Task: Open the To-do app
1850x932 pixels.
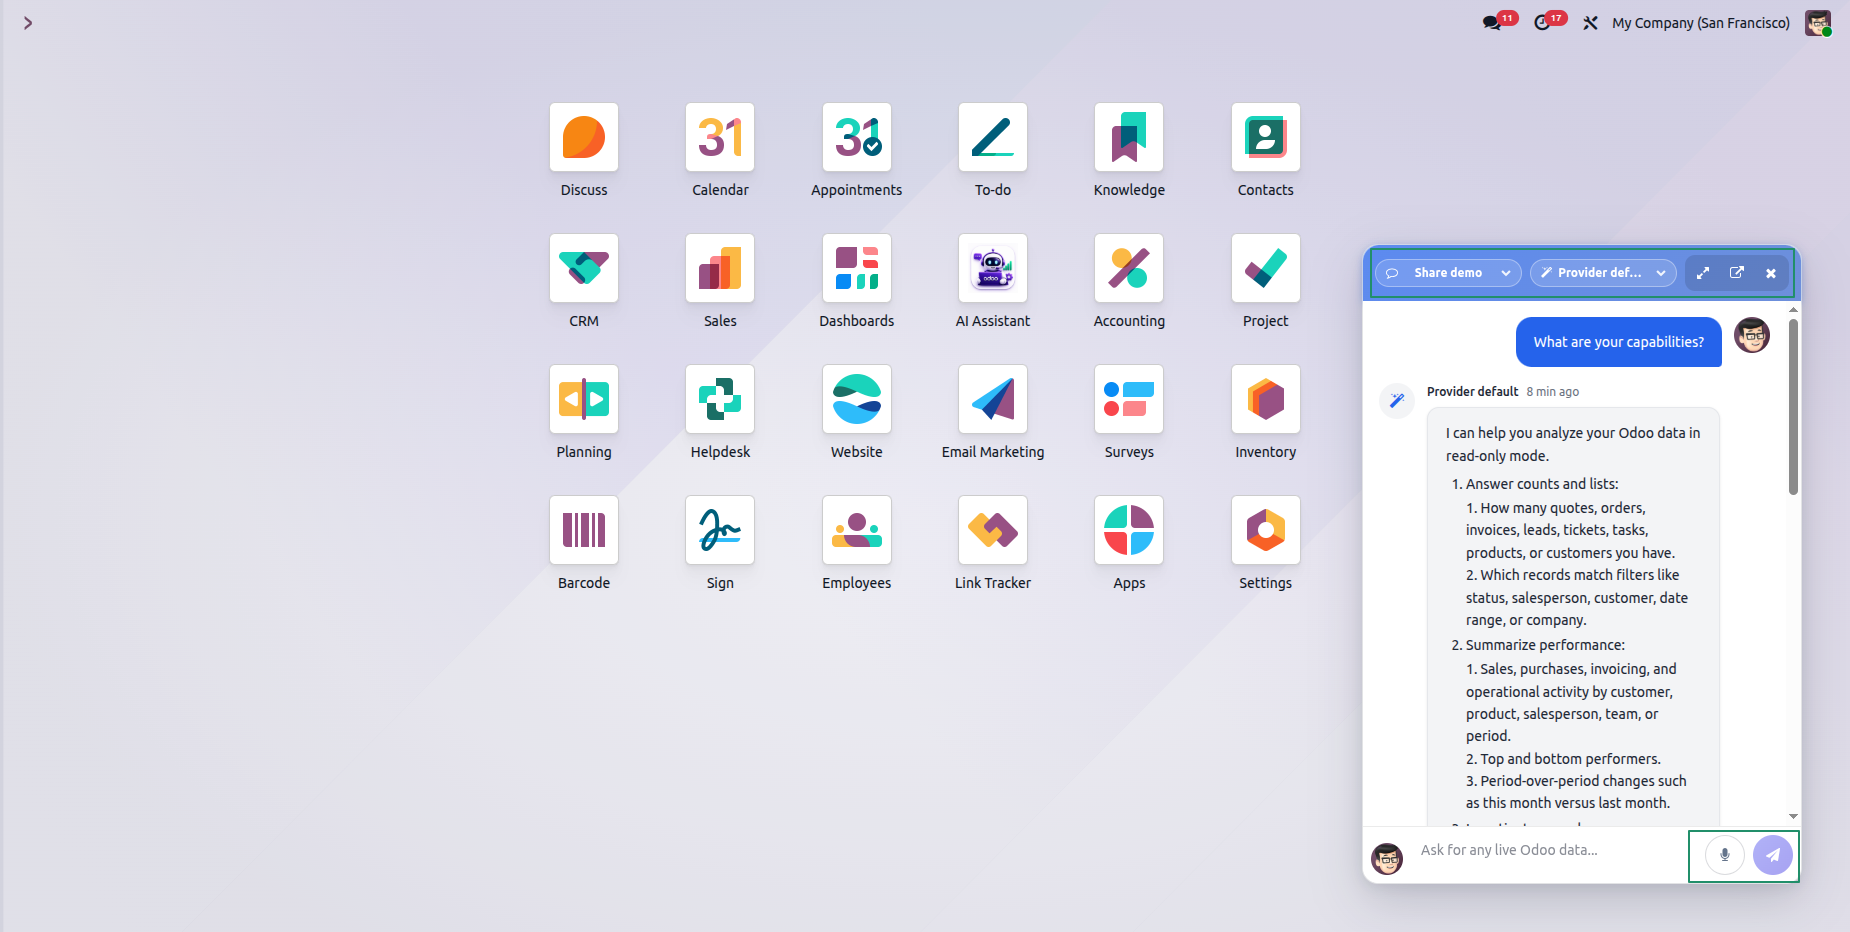Action: point(993,137)
